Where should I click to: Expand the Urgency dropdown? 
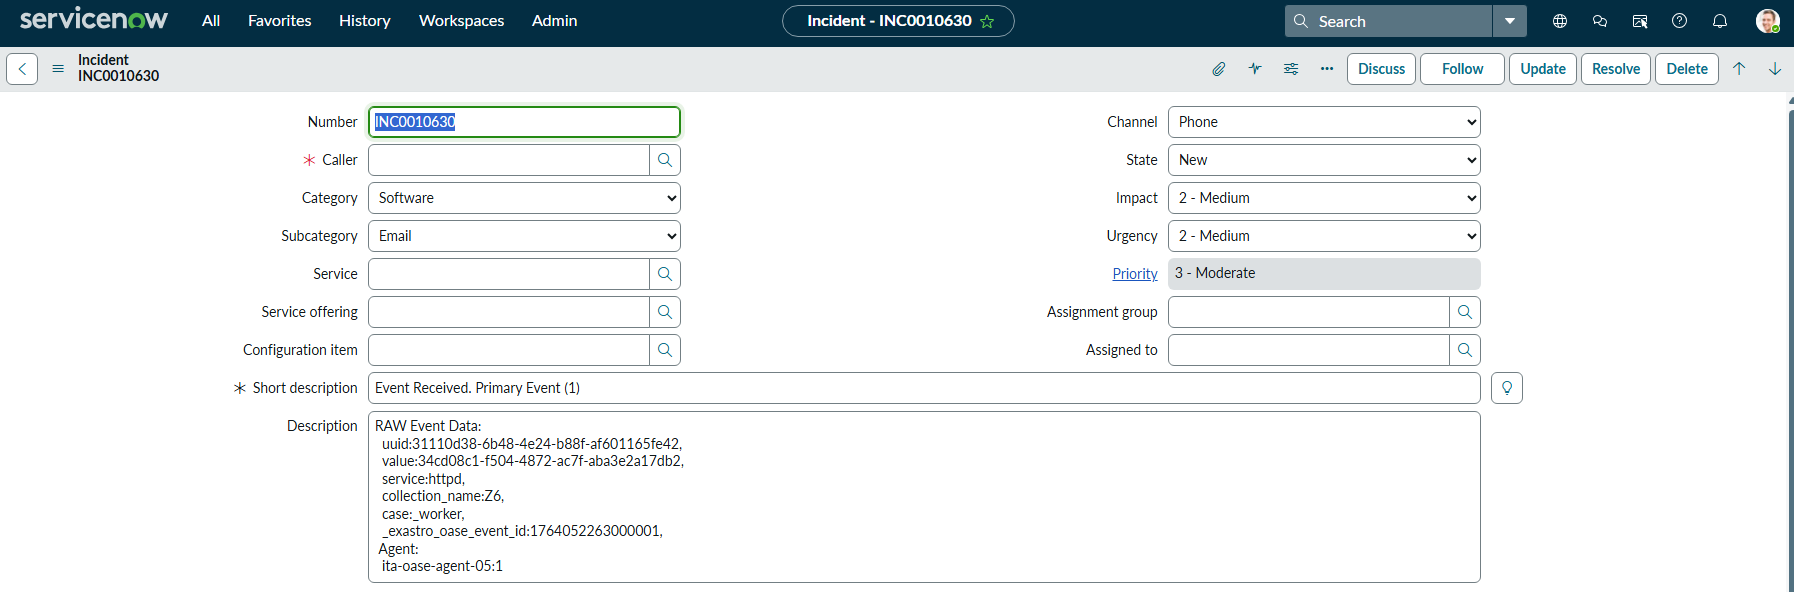(1324, 236)
